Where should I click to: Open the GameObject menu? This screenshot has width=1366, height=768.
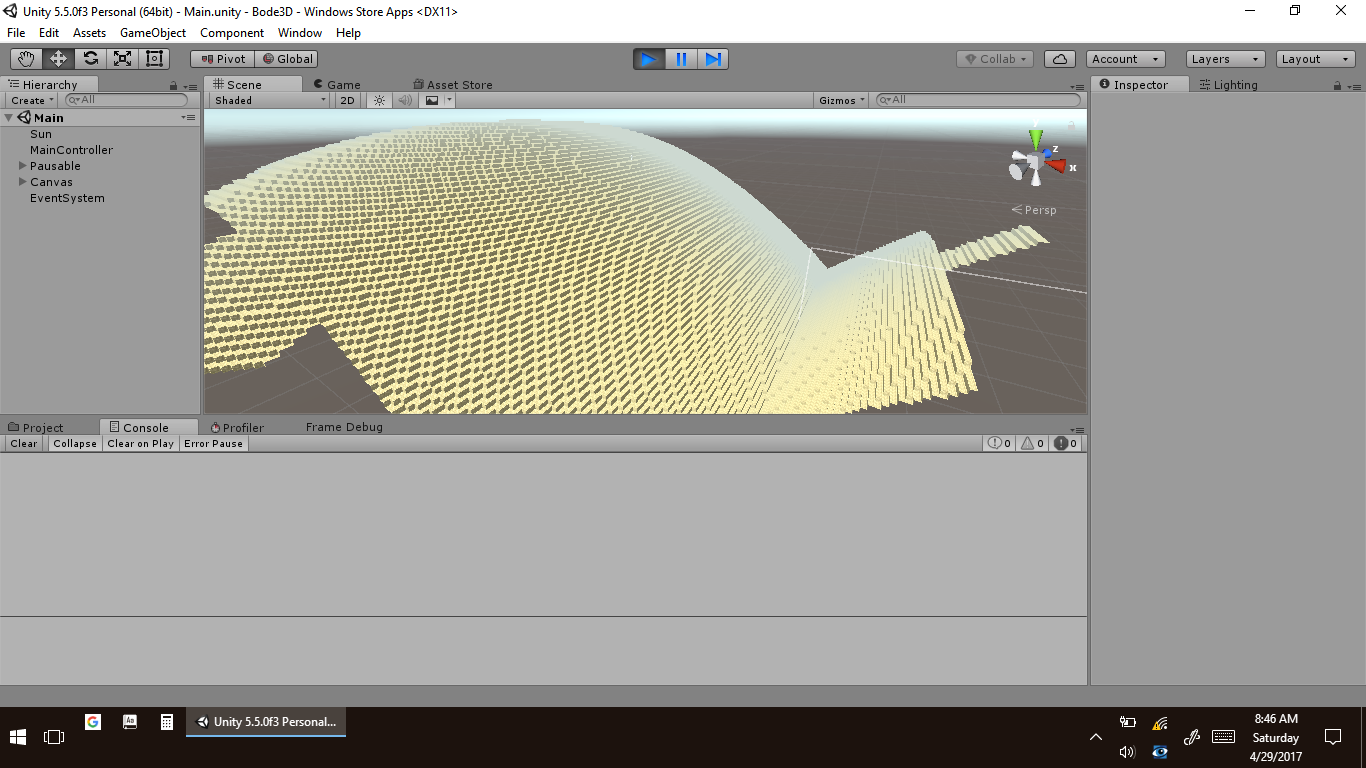(152, 33)
